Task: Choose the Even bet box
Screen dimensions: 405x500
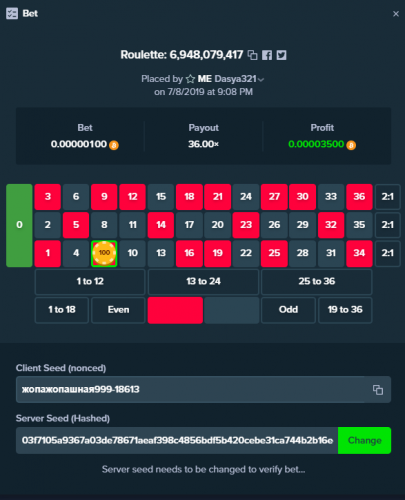Action: pos(118,310)
